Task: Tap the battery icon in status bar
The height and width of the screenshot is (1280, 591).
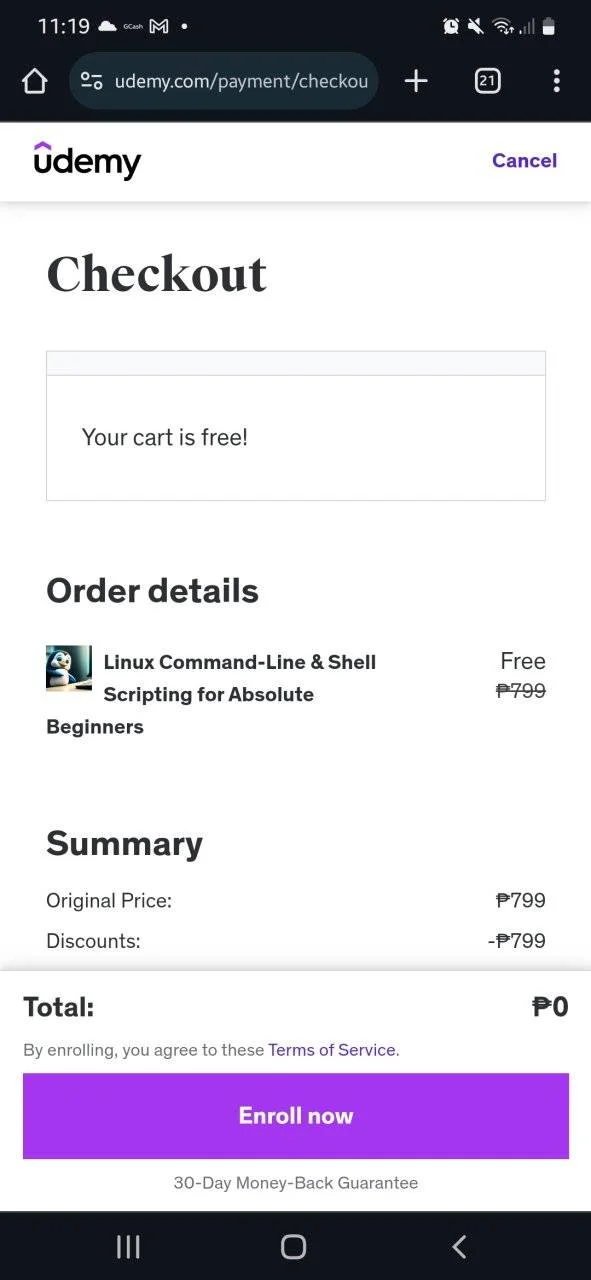Action: (x=548, y=26)
